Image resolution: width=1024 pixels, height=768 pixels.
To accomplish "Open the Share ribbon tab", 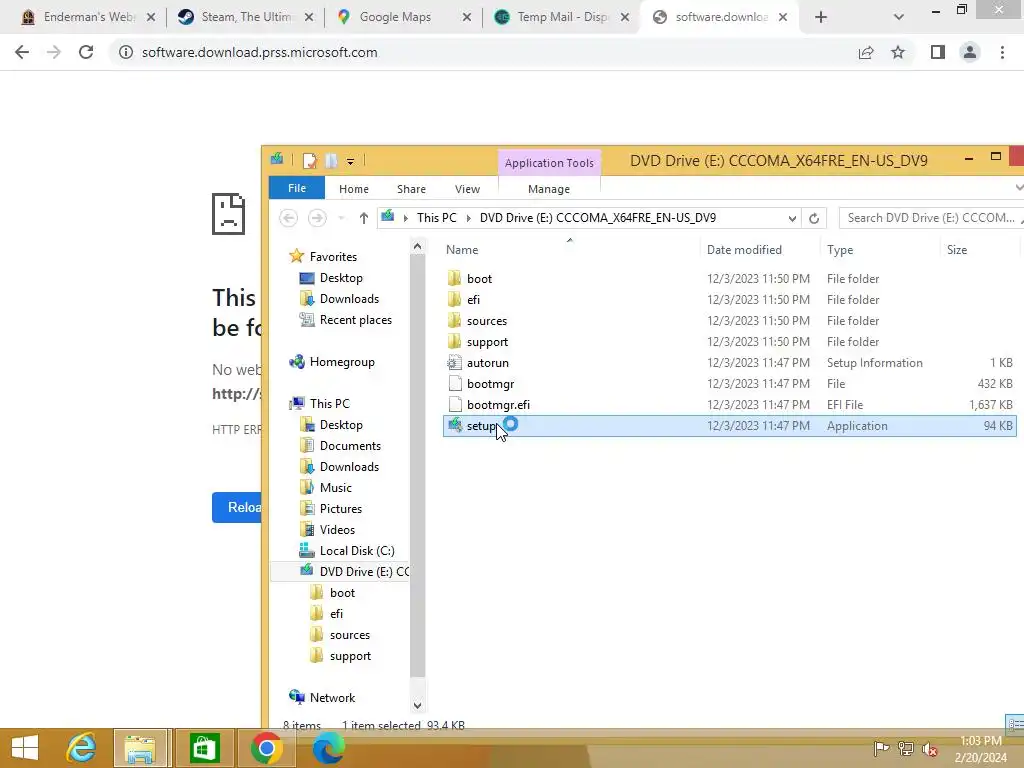I will [411, 189].
